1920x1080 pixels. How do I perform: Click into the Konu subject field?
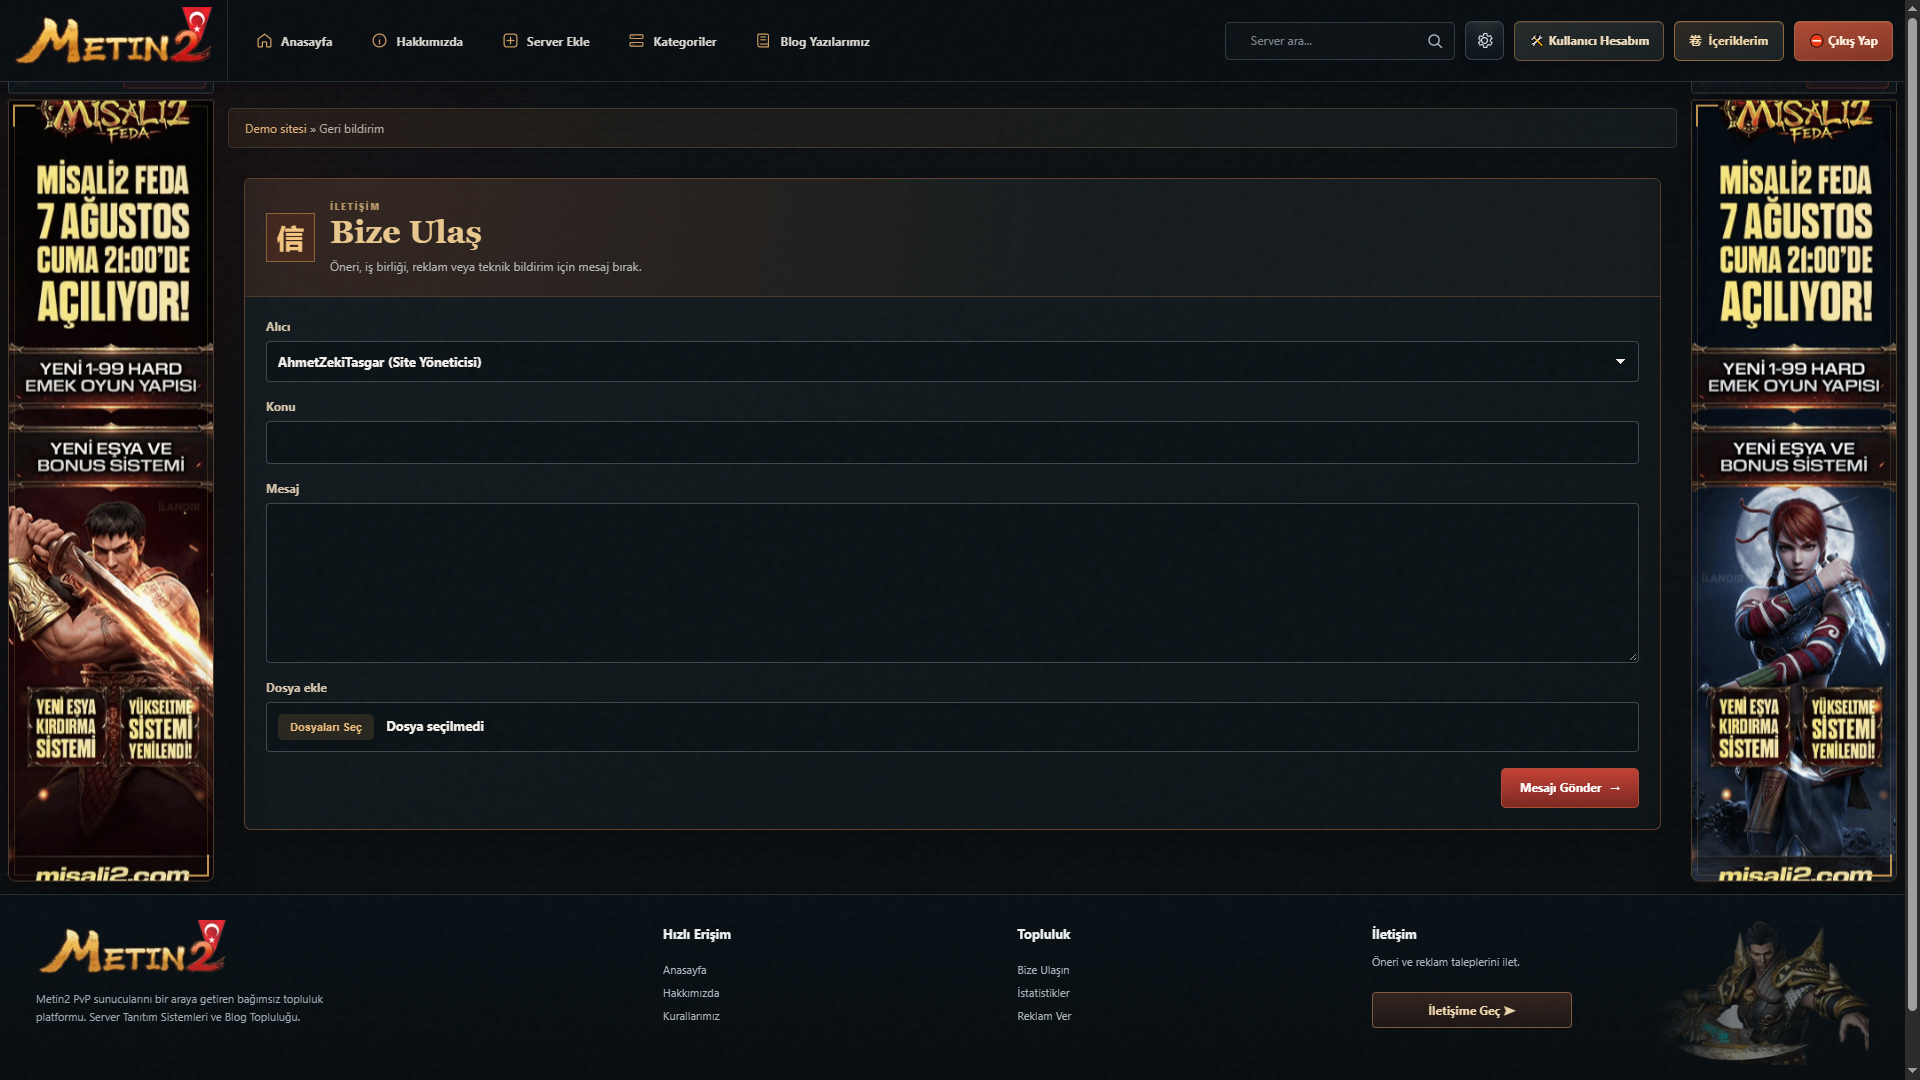point(952,442)
